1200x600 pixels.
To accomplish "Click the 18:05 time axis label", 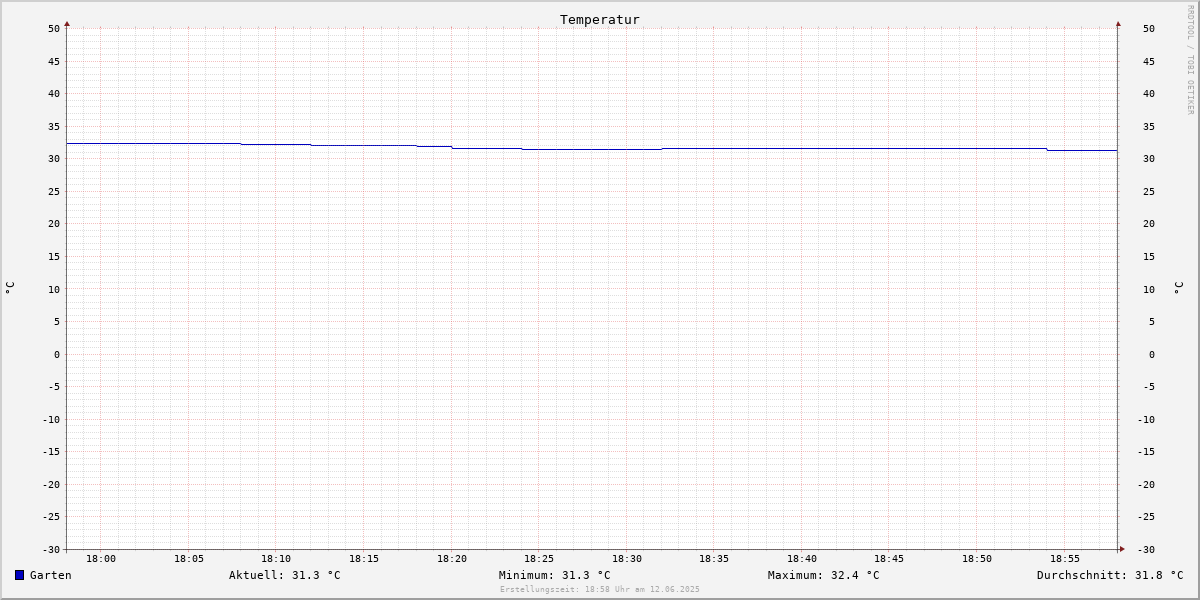I will coord(189,559).
